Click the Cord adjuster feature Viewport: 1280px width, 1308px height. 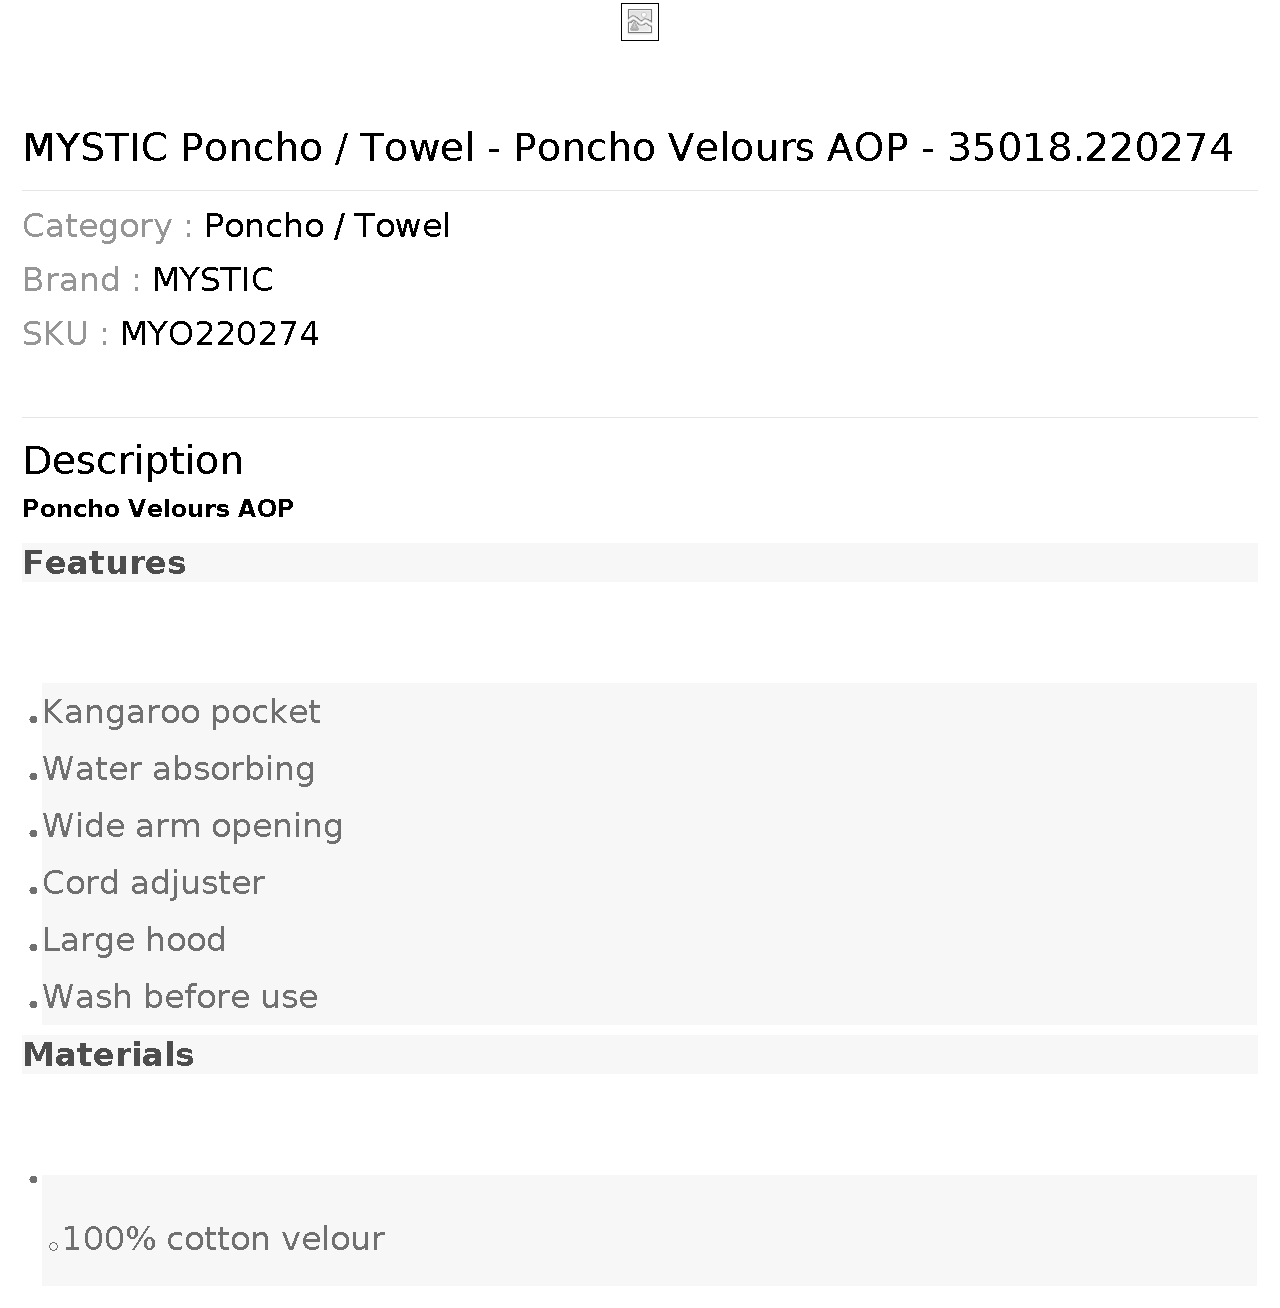154,883
